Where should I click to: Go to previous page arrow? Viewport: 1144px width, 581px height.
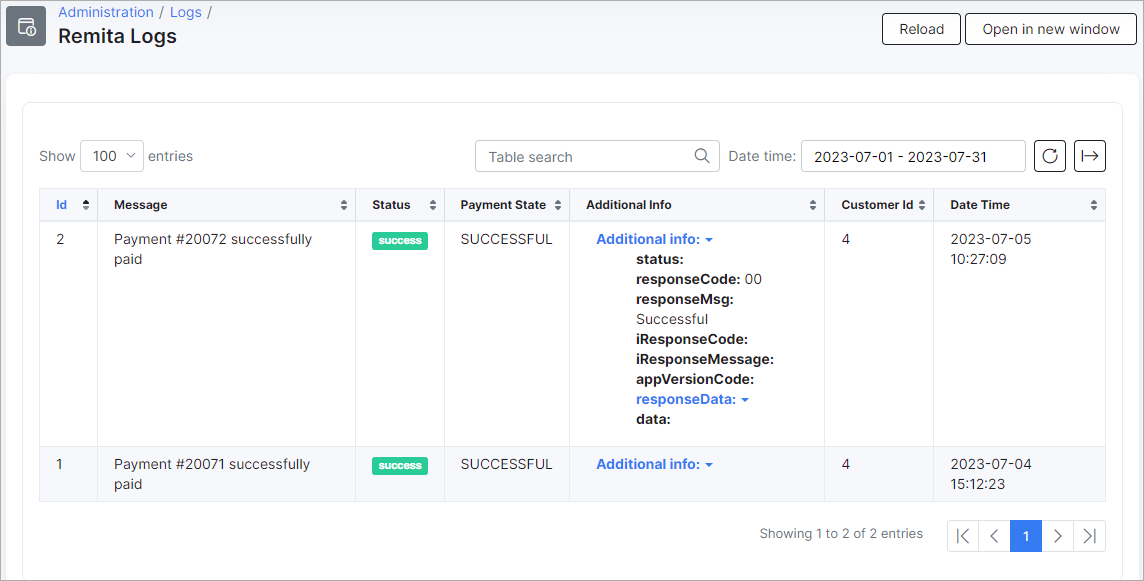tap(994, 536)
